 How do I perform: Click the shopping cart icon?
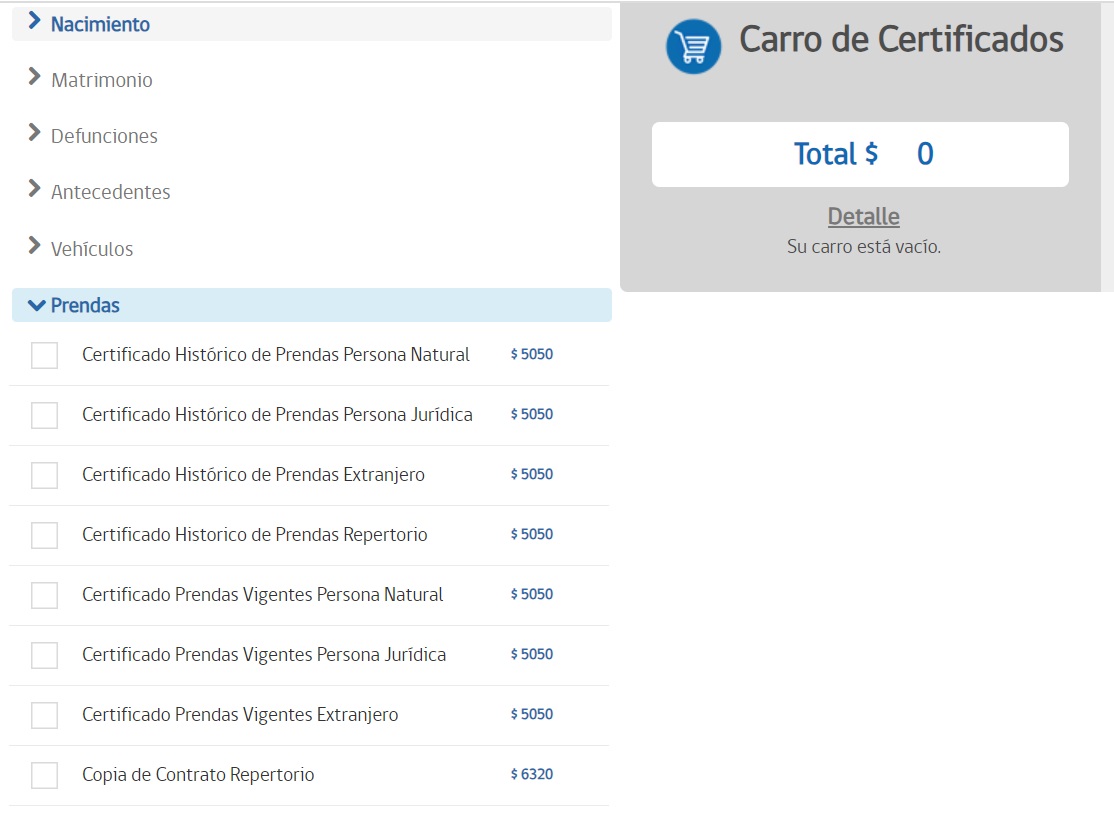[693, 46]
